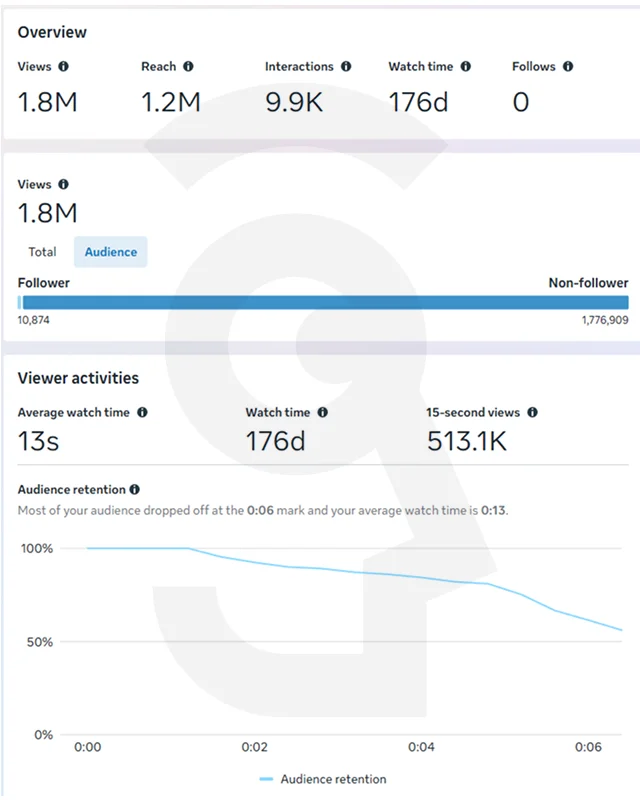Click the info icon next to Overview Watch time
The image size is (640, 800).
[465, 66]
